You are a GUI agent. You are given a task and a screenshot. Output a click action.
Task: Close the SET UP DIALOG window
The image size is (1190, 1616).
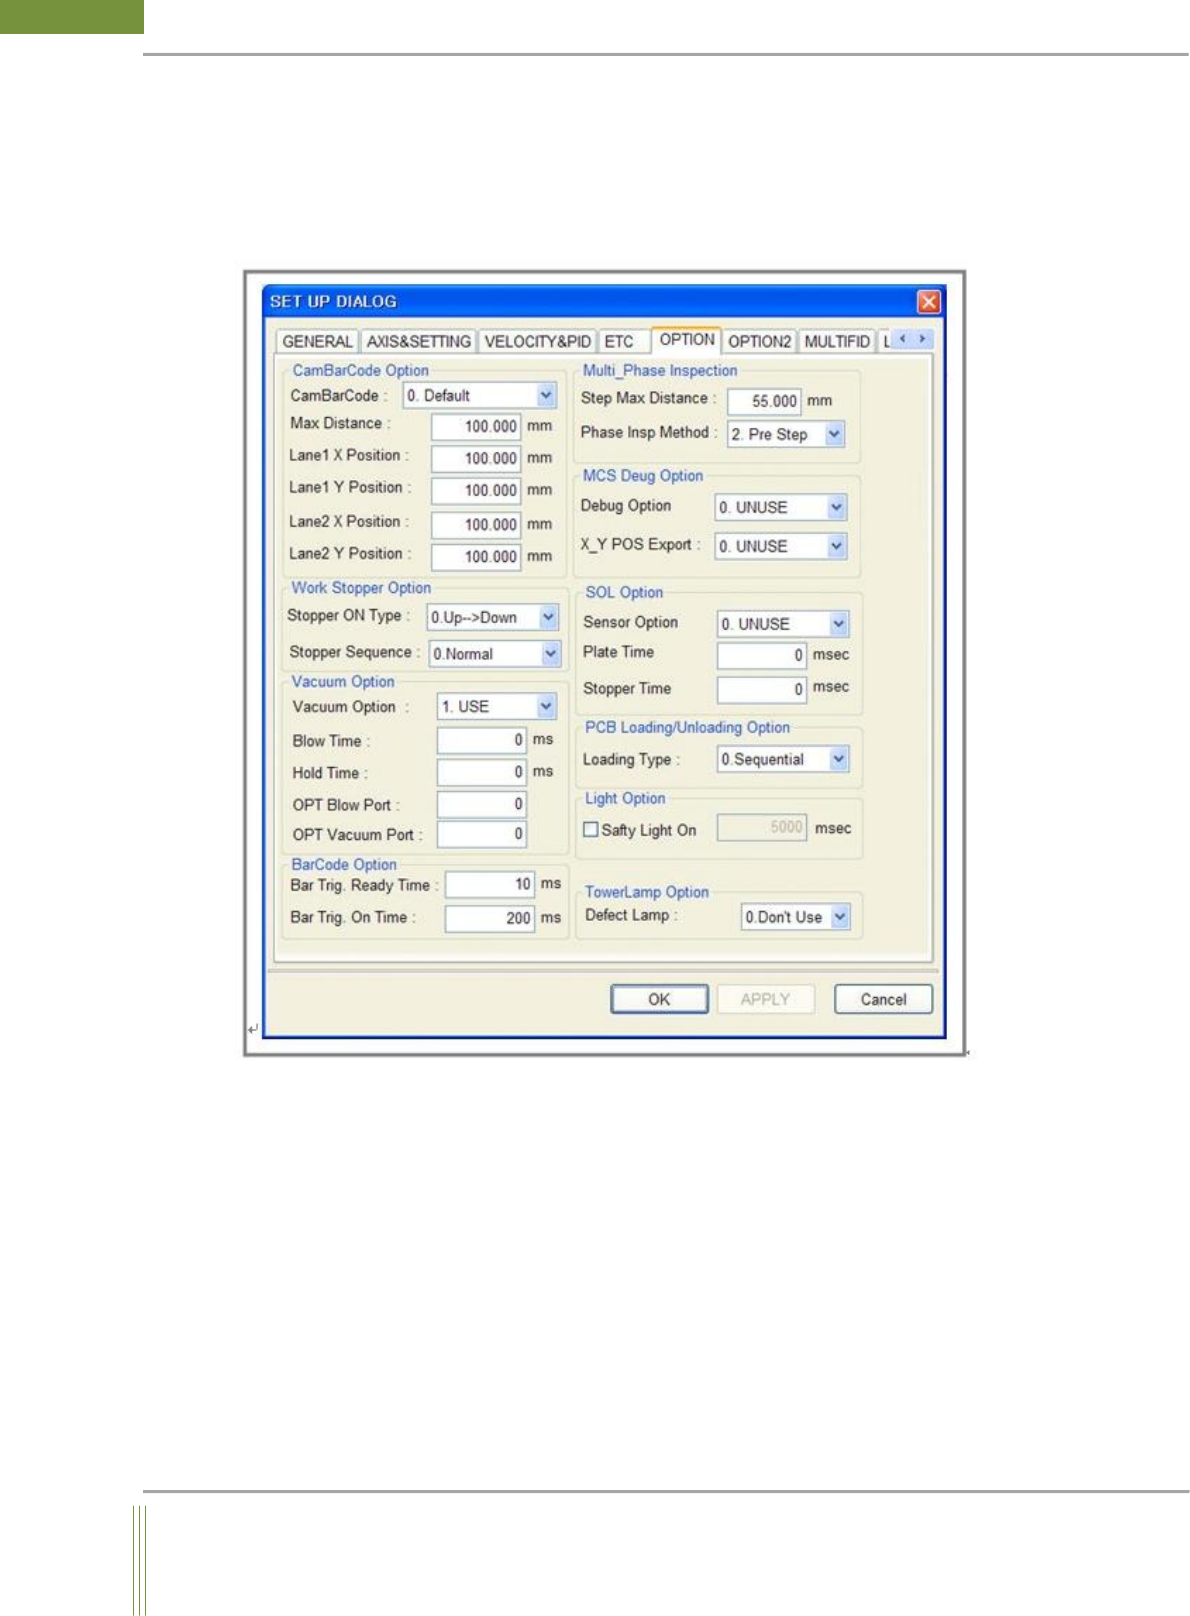tap(928, 301)
